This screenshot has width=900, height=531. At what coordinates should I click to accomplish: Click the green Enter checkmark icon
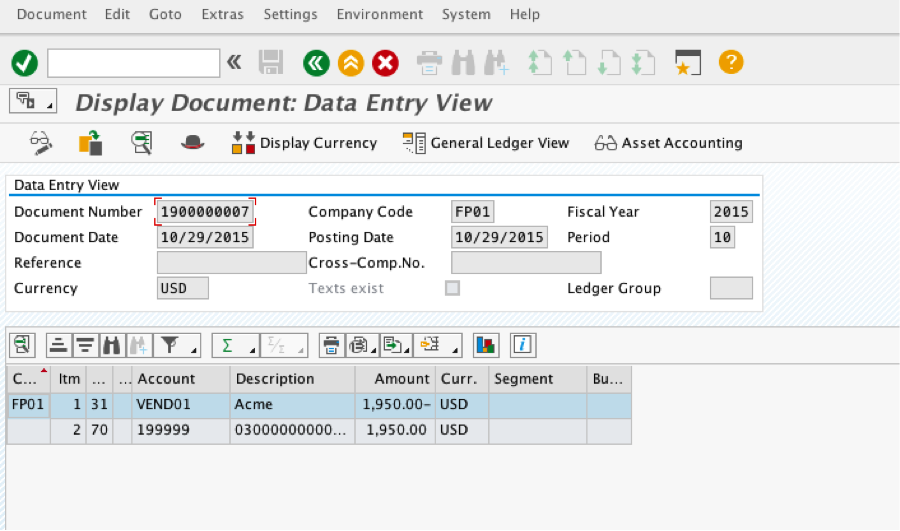(25, 63)
